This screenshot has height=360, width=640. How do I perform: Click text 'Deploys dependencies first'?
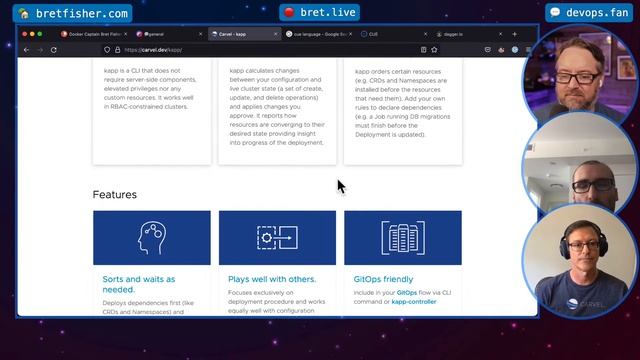(x=148, y=307)
